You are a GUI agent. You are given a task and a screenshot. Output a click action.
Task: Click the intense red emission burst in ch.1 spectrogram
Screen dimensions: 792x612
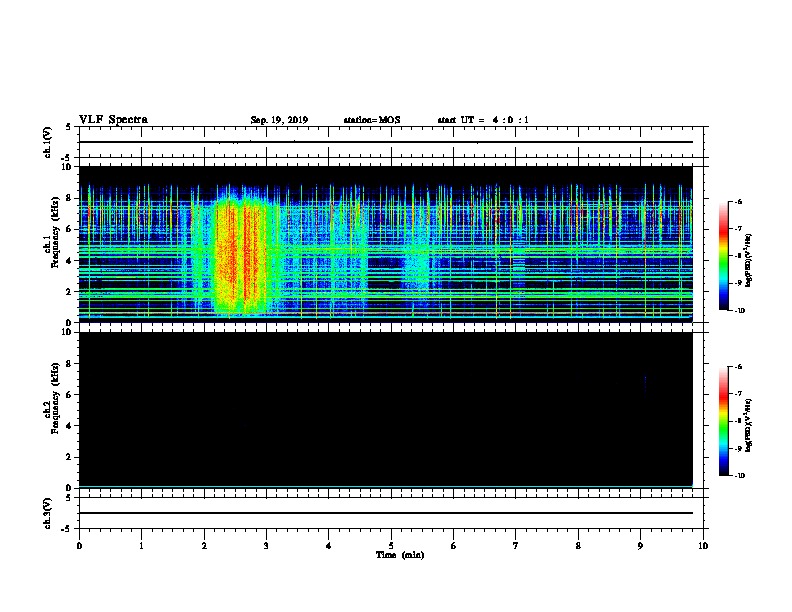[238, 255]
